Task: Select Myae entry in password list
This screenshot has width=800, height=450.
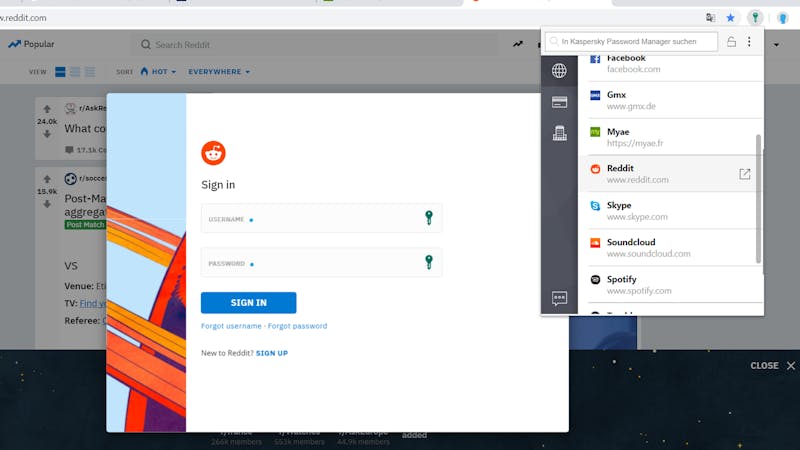Action: [671, 137]
